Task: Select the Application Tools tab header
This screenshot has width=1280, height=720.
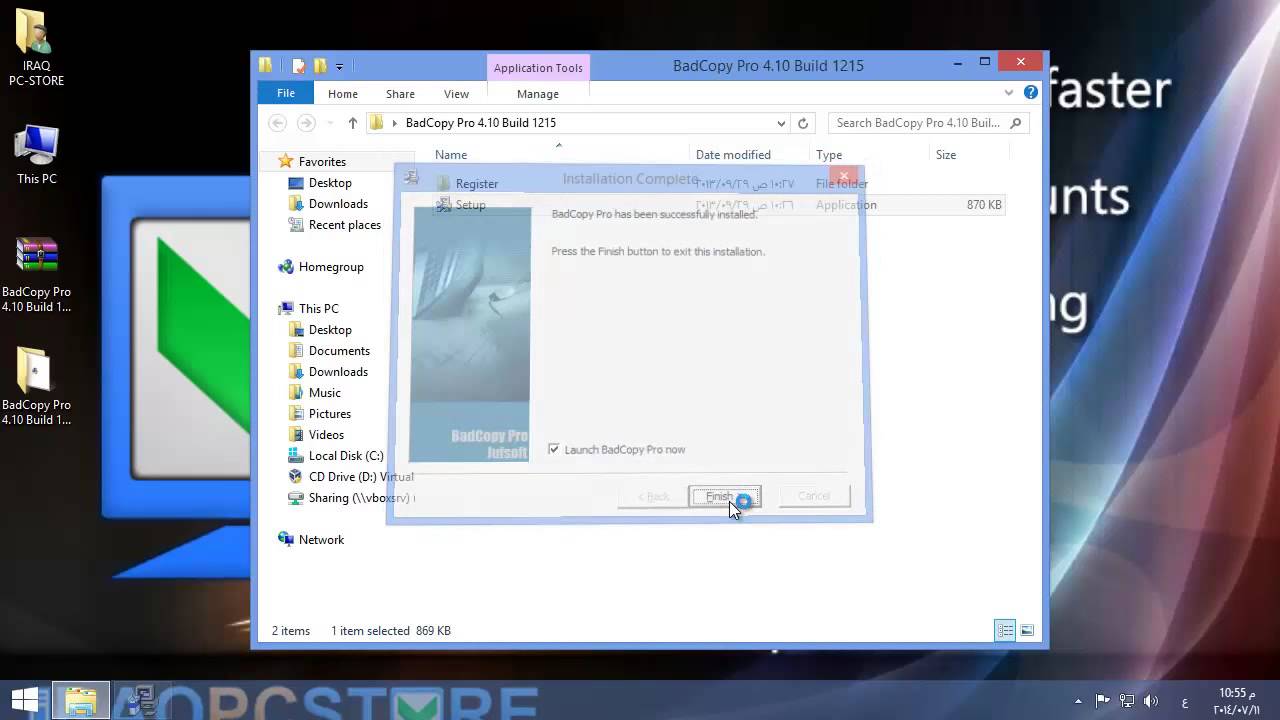Action: 538,68
